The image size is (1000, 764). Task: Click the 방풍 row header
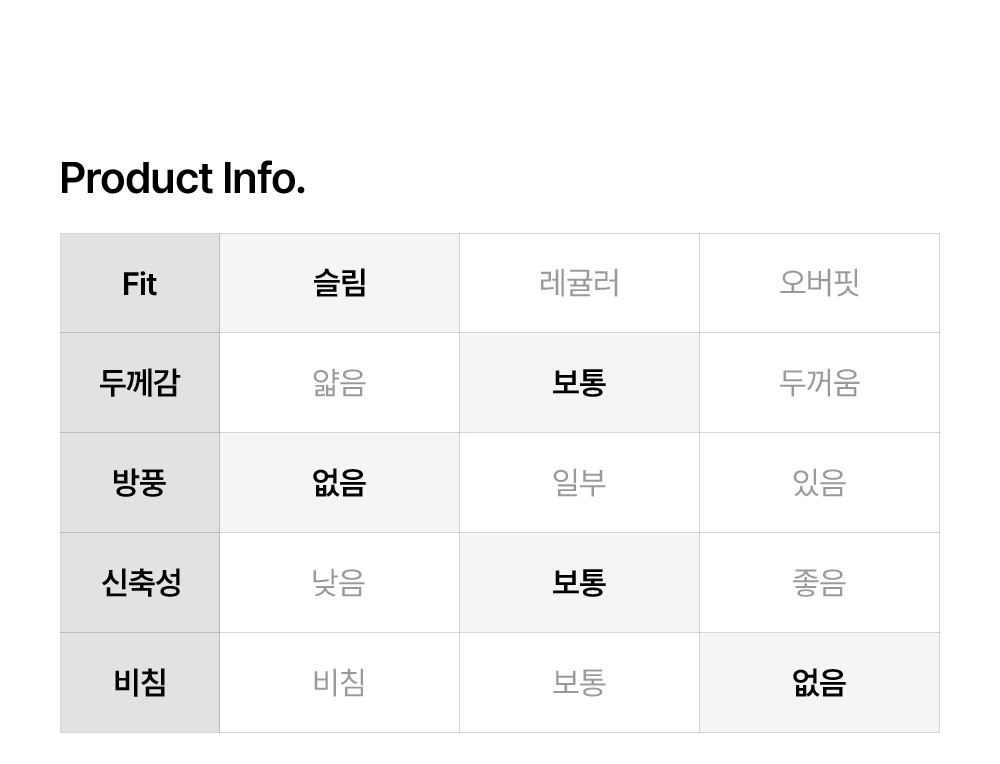(x=140, y=483)
